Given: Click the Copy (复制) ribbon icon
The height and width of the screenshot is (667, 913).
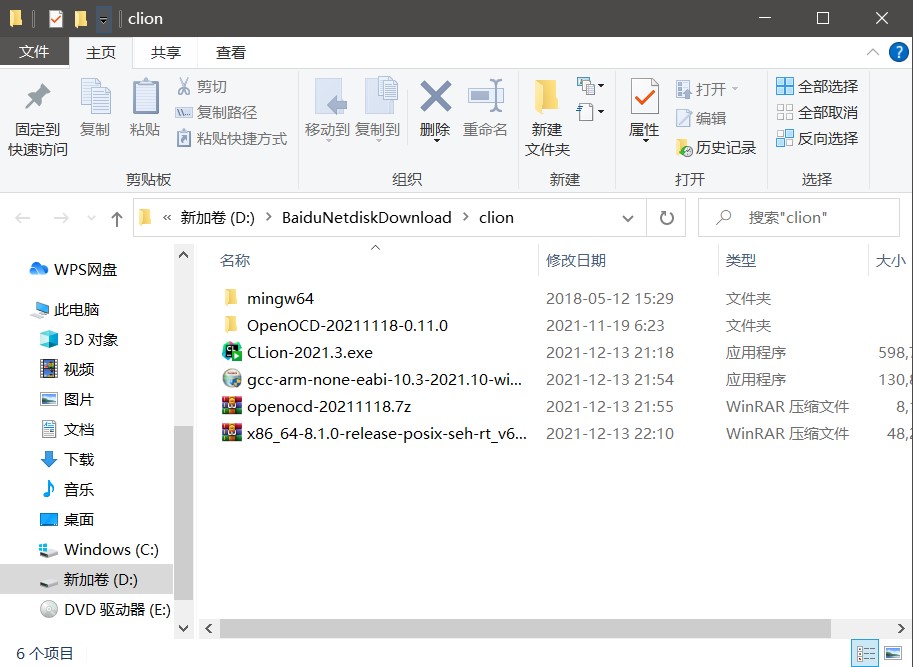Looking at the screenshot, I should 95,97.
